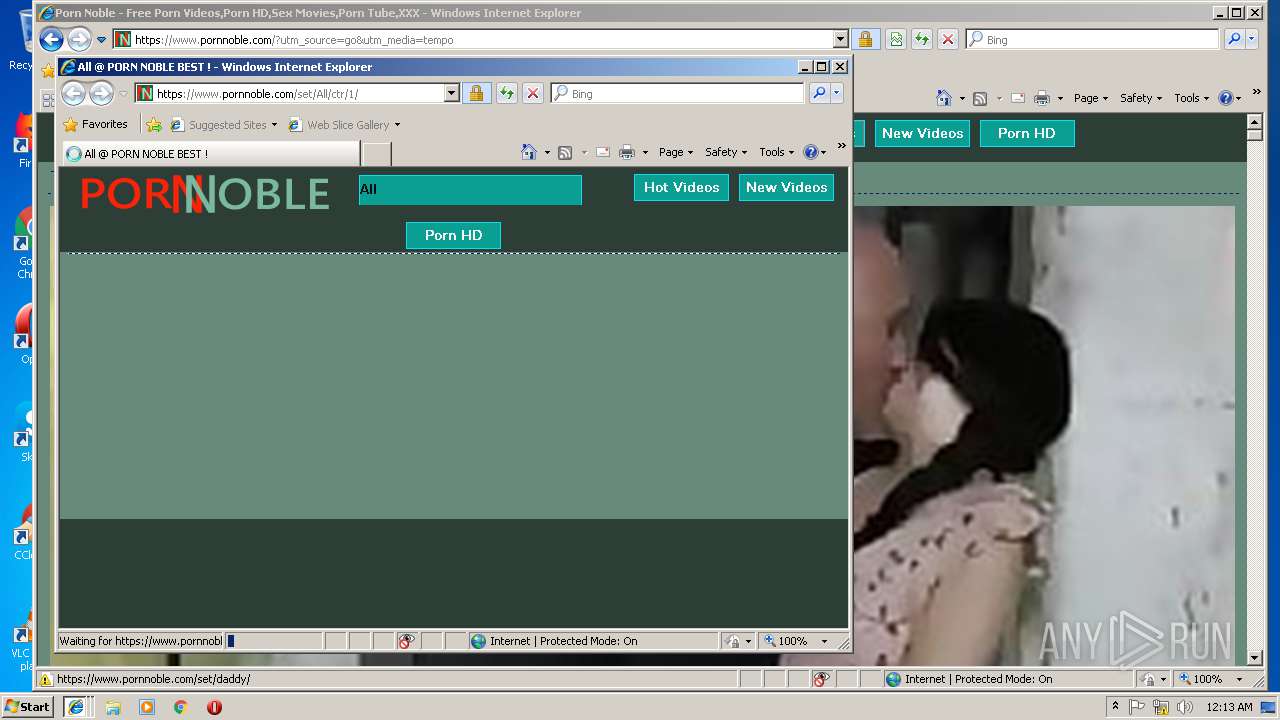This screenshot has width=1280, height=720.
Task: Refresh the page in the background window
Action: tap(922, 40)
